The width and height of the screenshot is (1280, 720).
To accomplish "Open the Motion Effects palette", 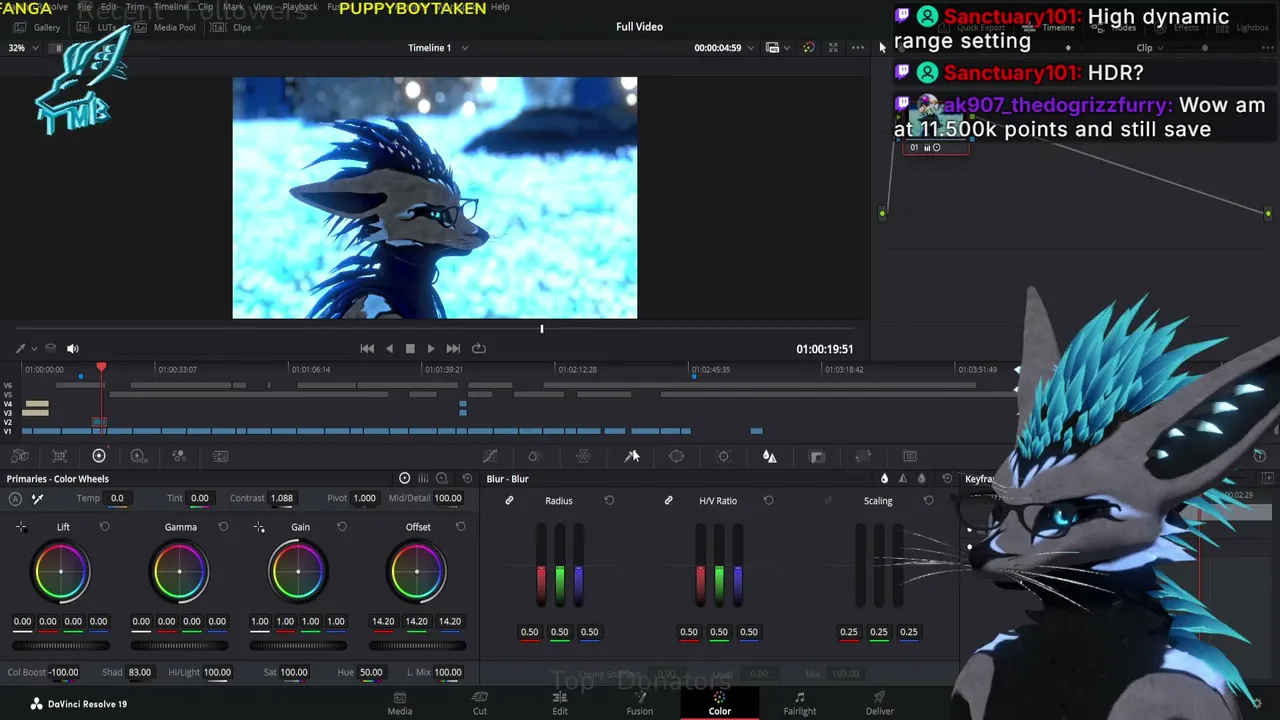I will pos(220,456).
